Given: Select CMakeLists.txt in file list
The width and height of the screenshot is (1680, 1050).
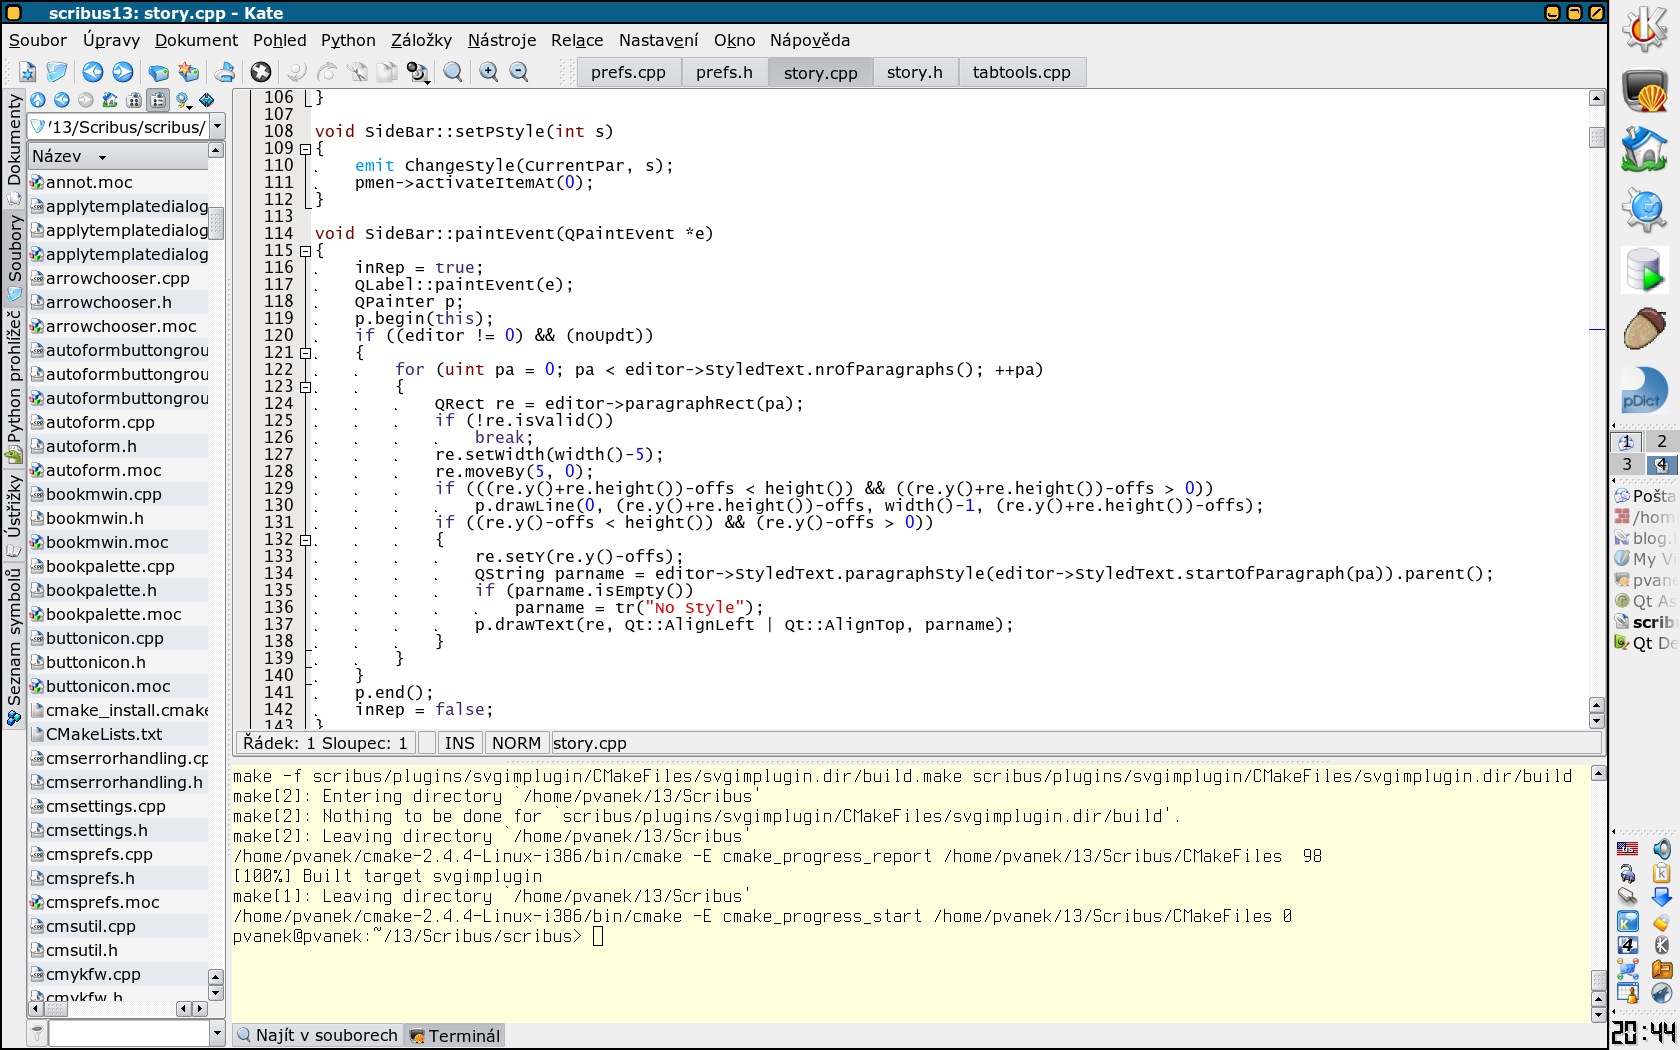Looking at the screenshot, I should [118, 734].
